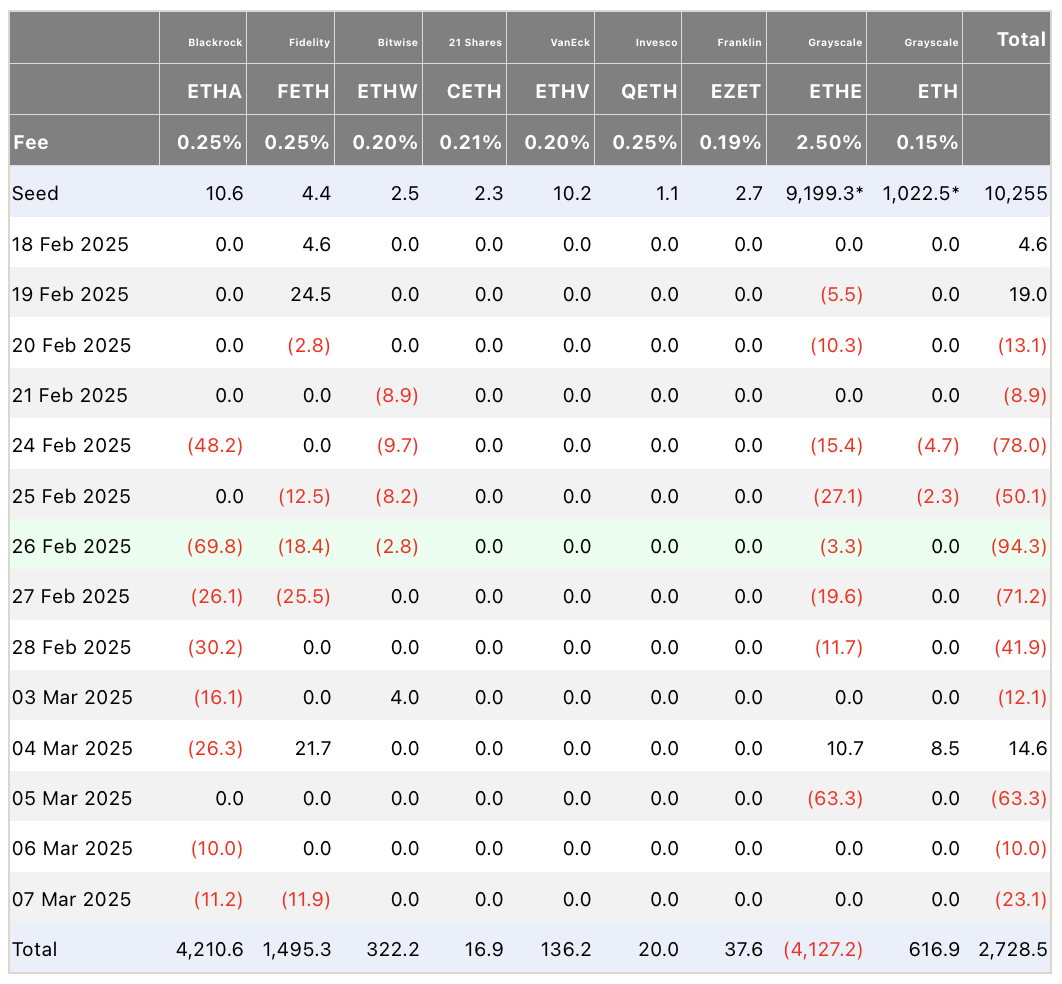Click the (63.3) ETHE value on 05 Mar
The image size is (1062, 984).
point(835,798)
